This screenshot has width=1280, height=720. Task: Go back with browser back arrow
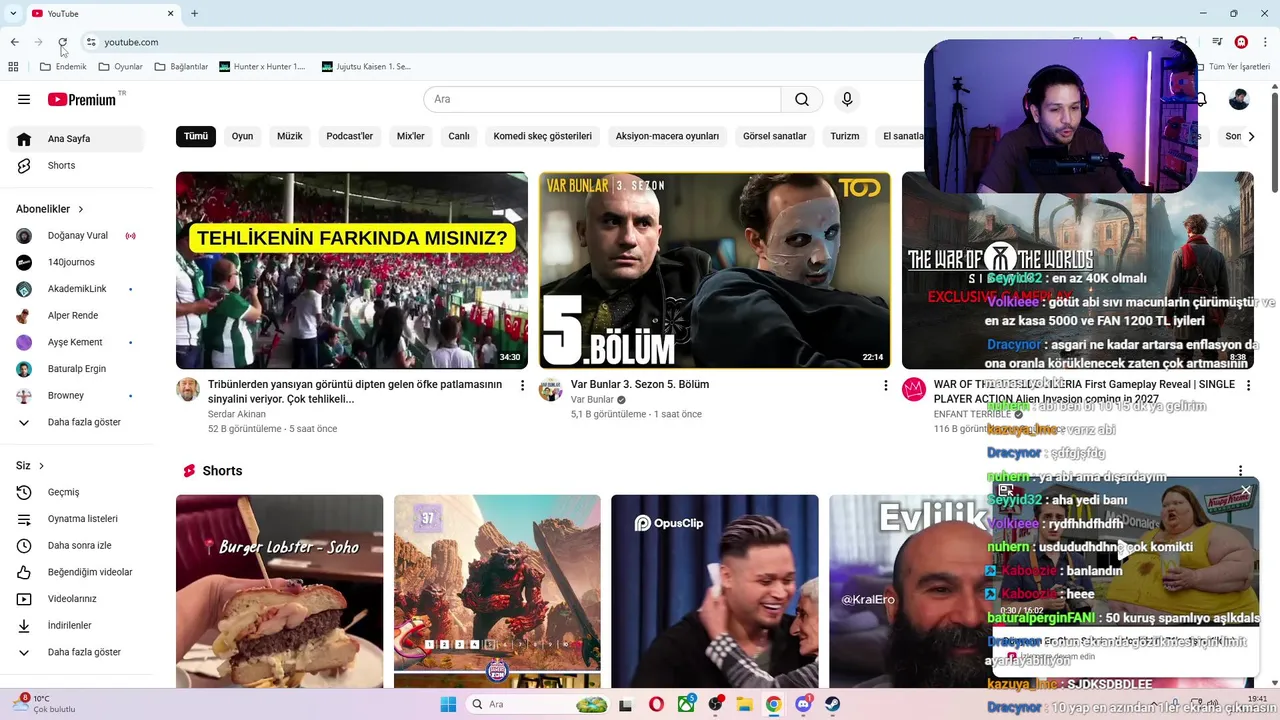[x=14, y=42]
